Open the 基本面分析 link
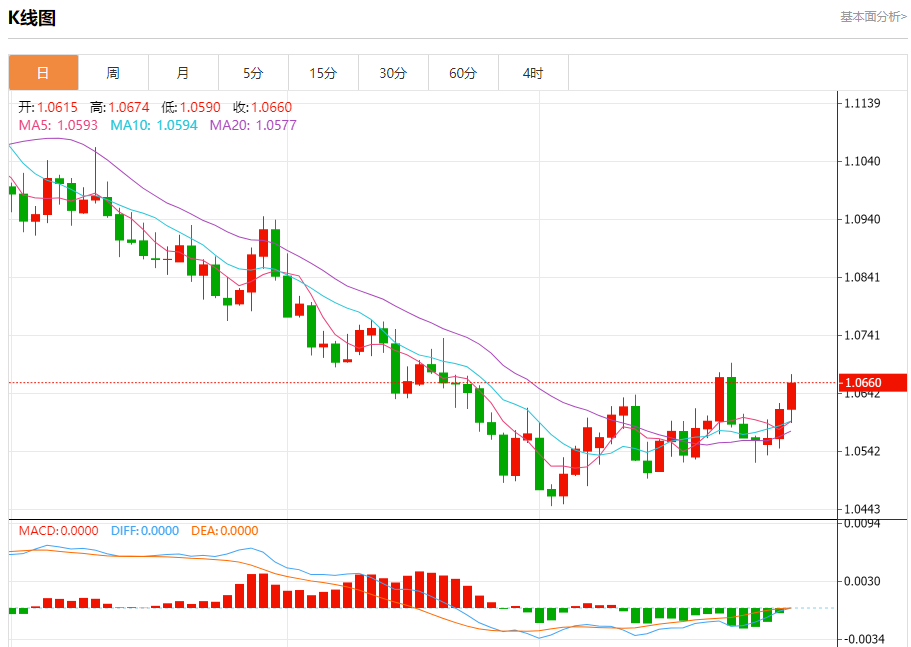This screenshot has height=647, width=911. [x=873, y=17]
